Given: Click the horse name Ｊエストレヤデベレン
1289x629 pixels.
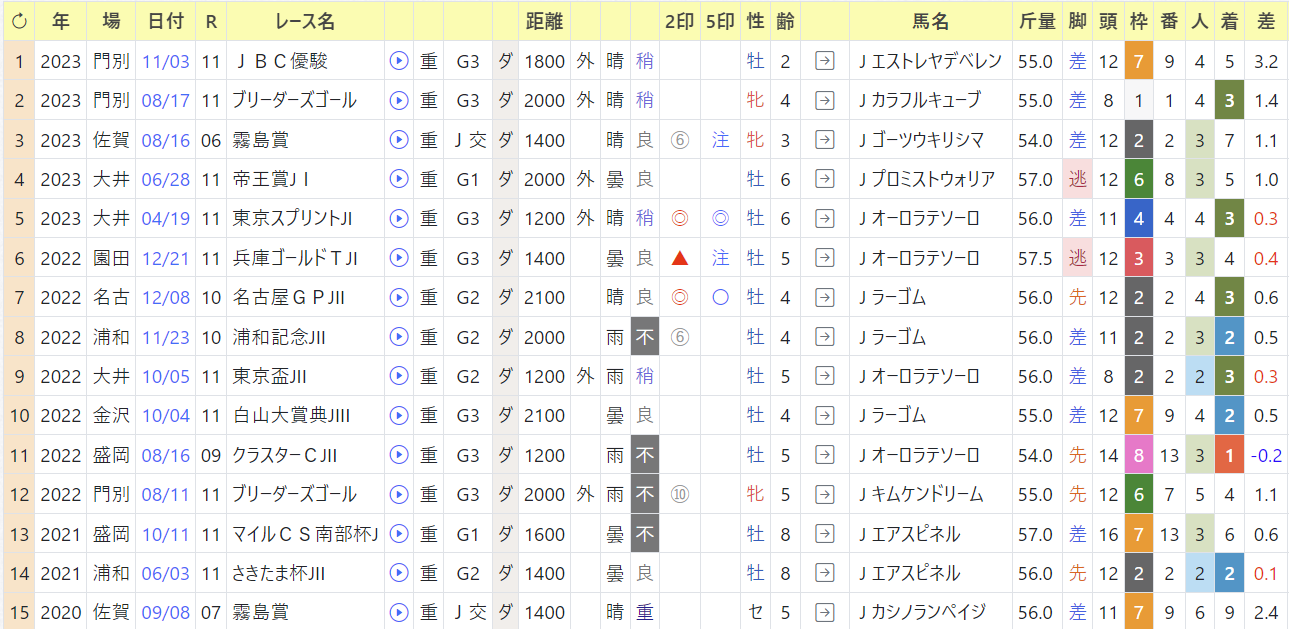Looking at the screenshot, I should tap(930, 61).
